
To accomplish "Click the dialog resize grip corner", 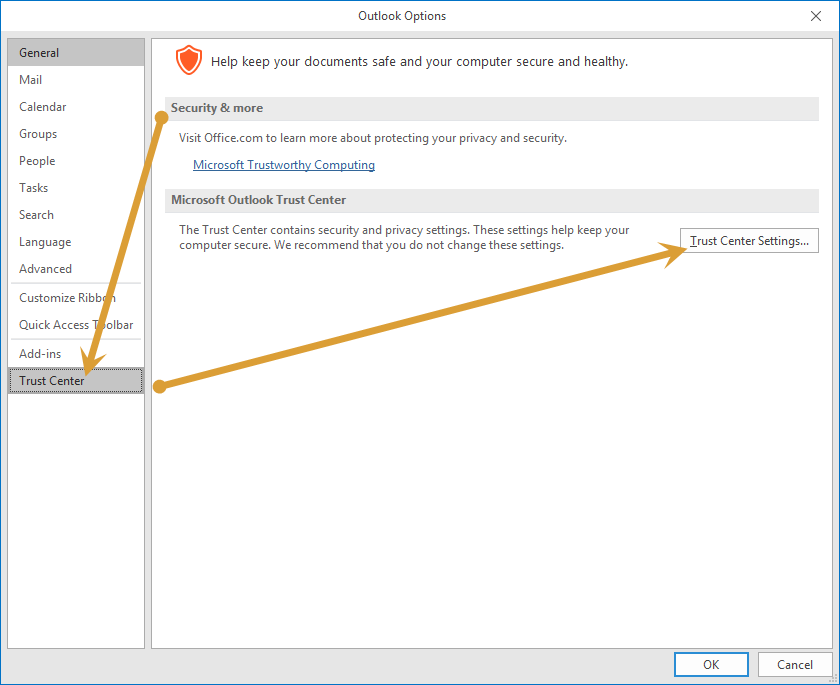I will pyautogui.click(x=834, y=679).
